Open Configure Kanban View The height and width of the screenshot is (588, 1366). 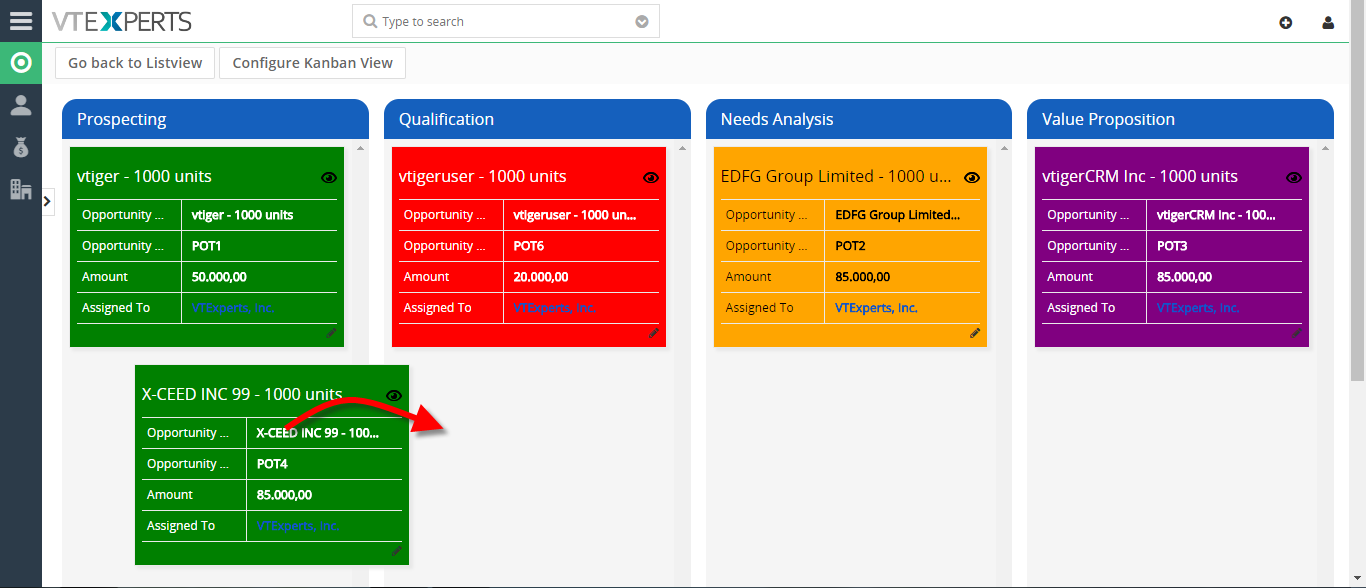click(x=312, y=62)
